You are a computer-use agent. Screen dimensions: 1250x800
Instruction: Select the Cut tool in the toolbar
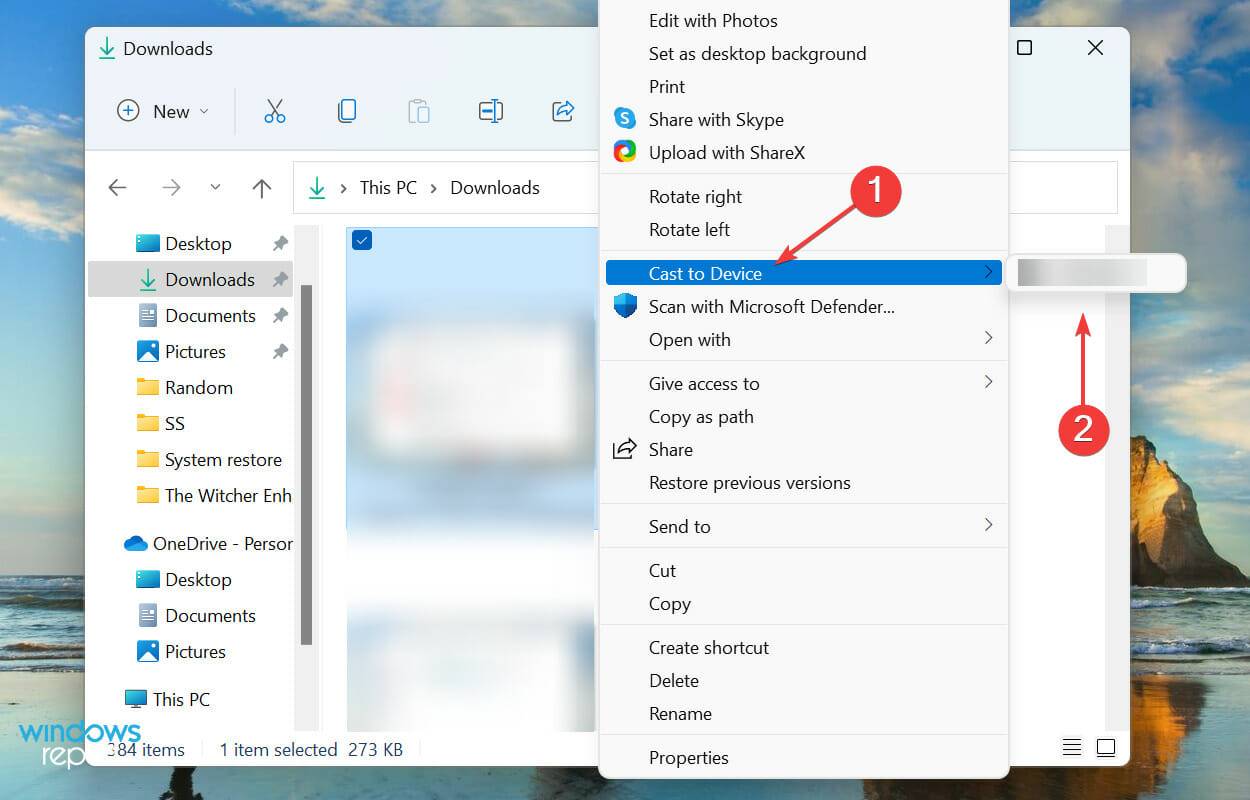[x=275, y=111]
